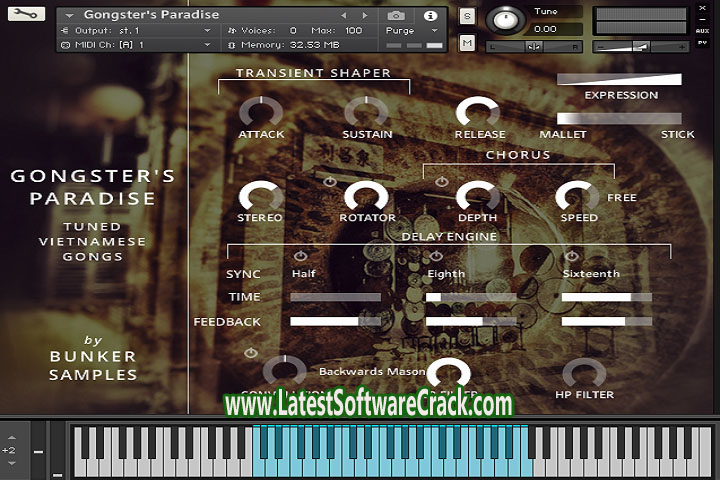Click the pitch bend wheel strip
The height and width of the screenshot is (480, 720).
tap(38, 449)
